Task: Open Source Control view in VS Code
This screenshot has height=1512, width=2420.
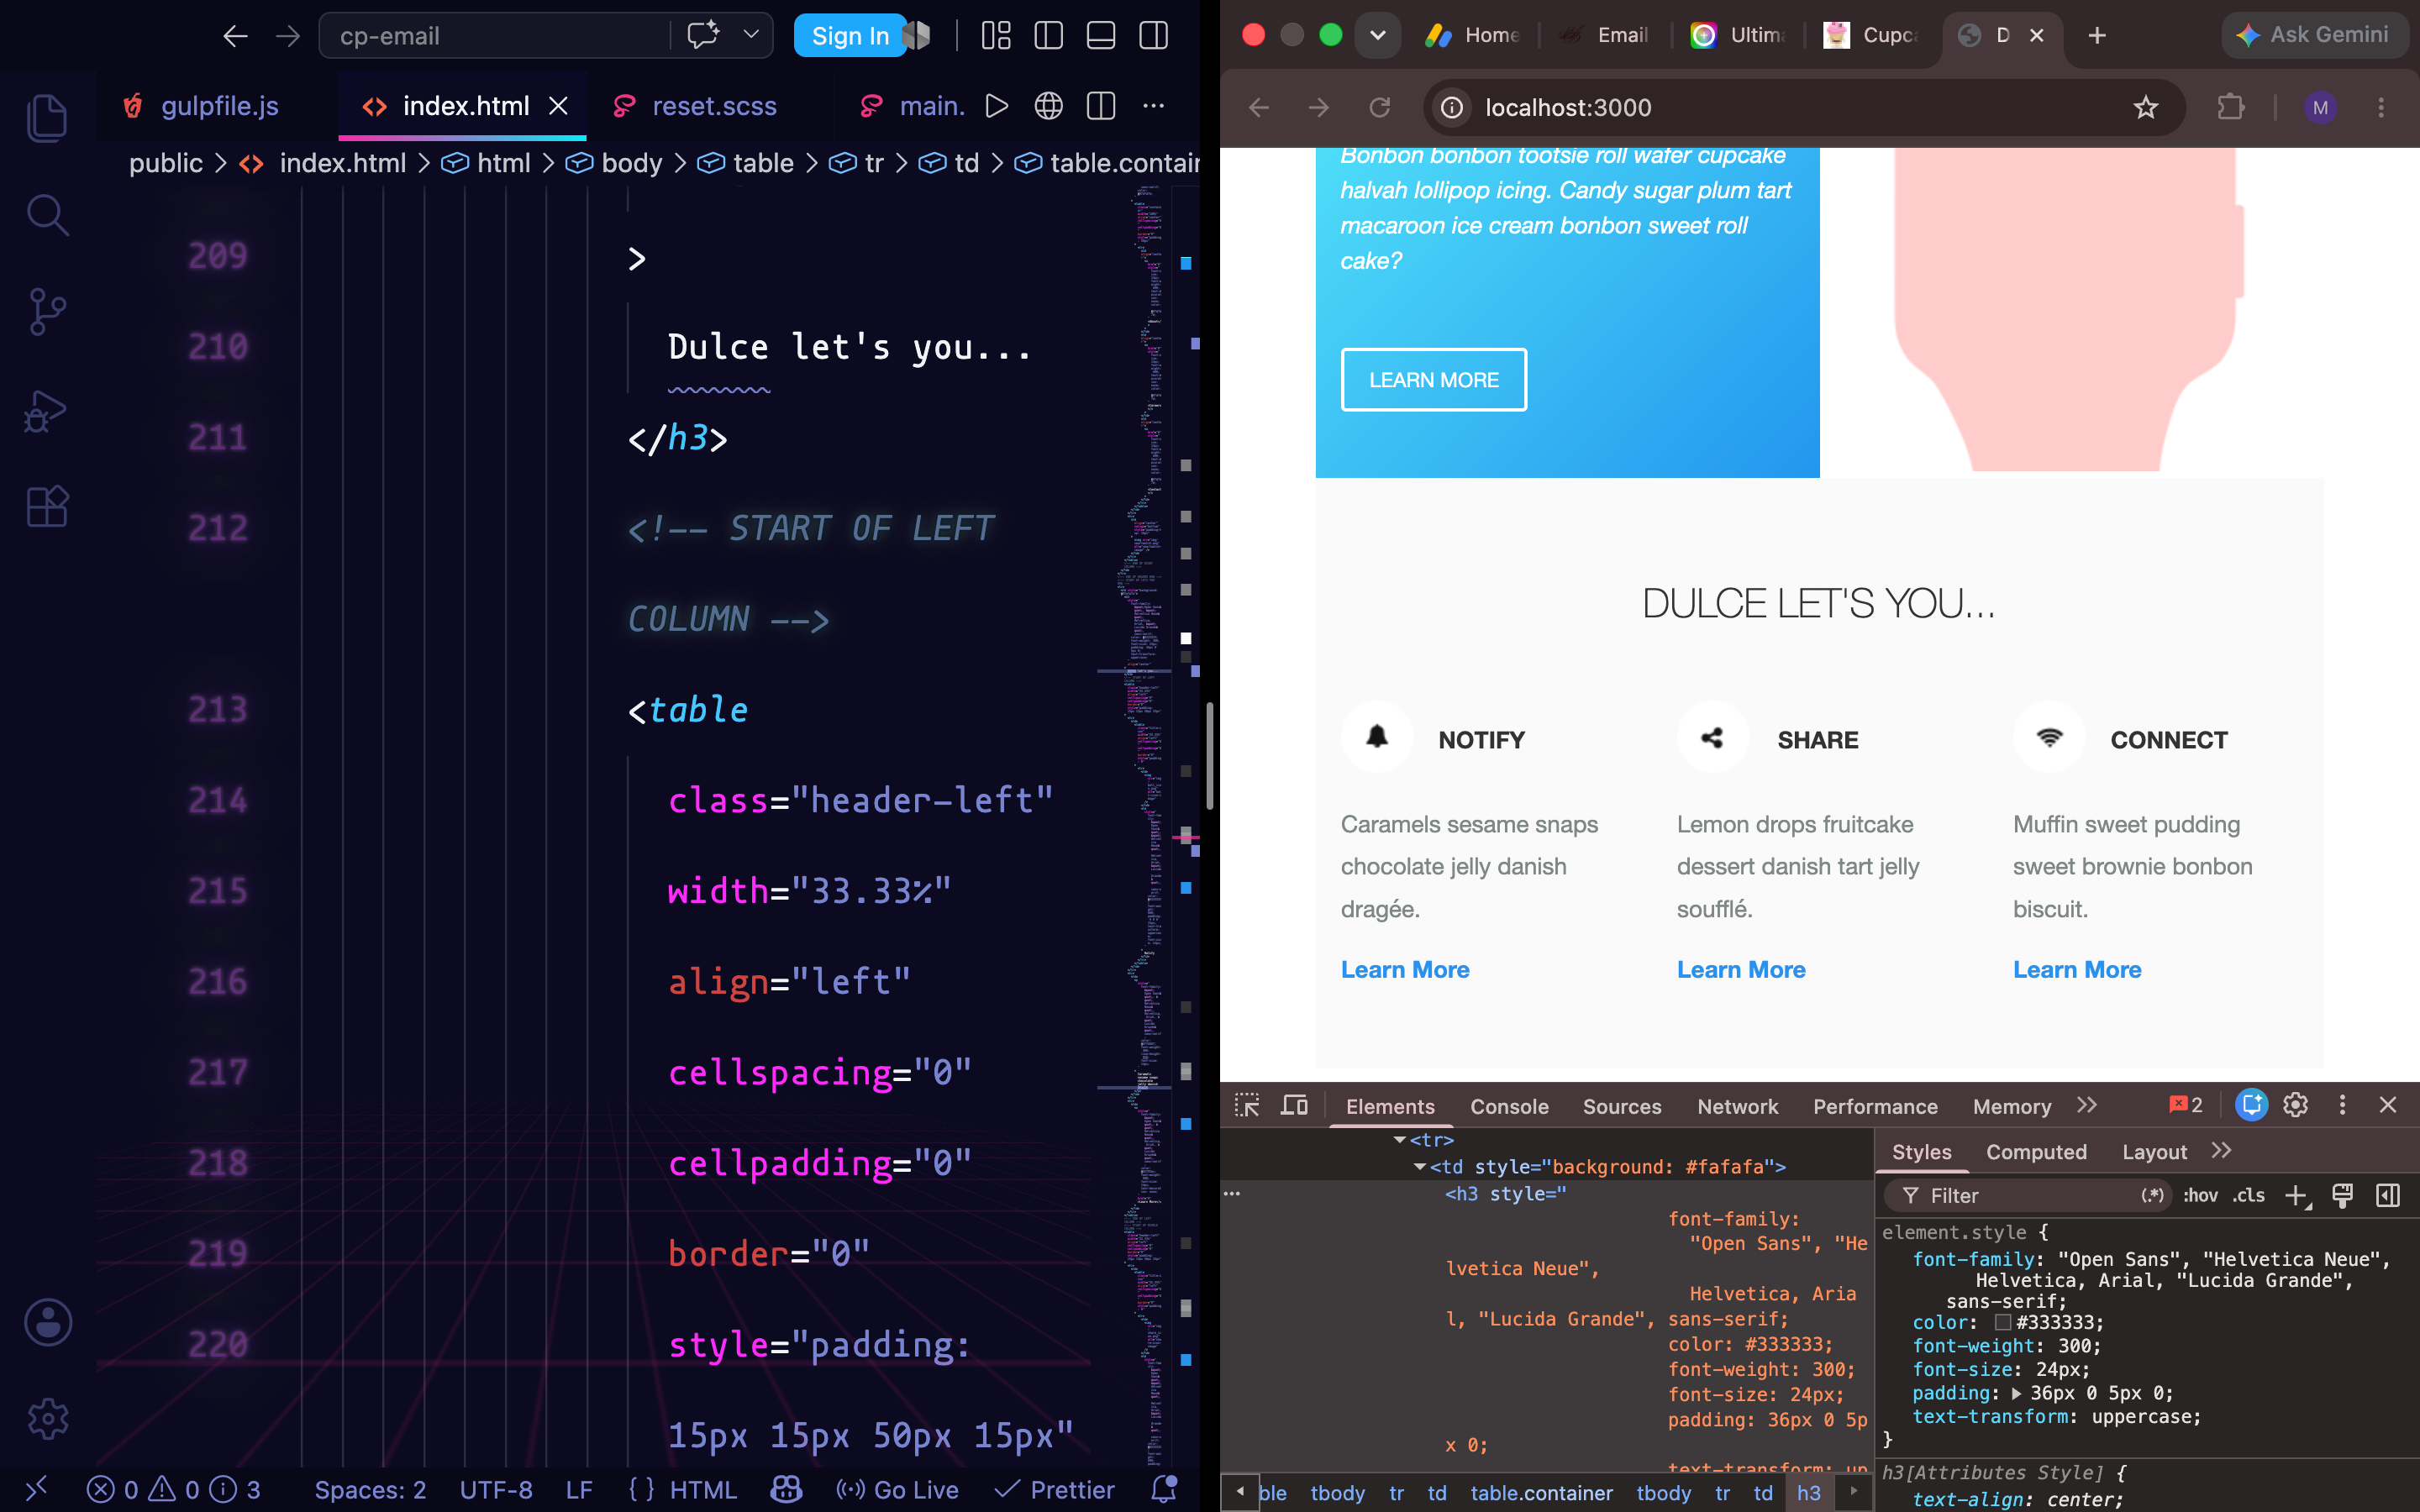Action: [x=47, y=312]
